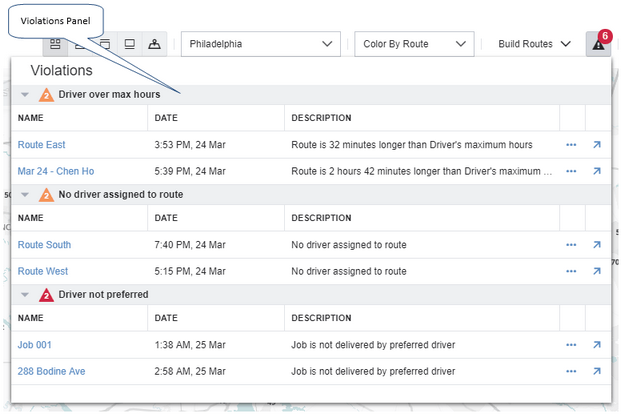621x414 pixels.
Task: Select the layout icon with top bar above window
Action: pos(105,44)
